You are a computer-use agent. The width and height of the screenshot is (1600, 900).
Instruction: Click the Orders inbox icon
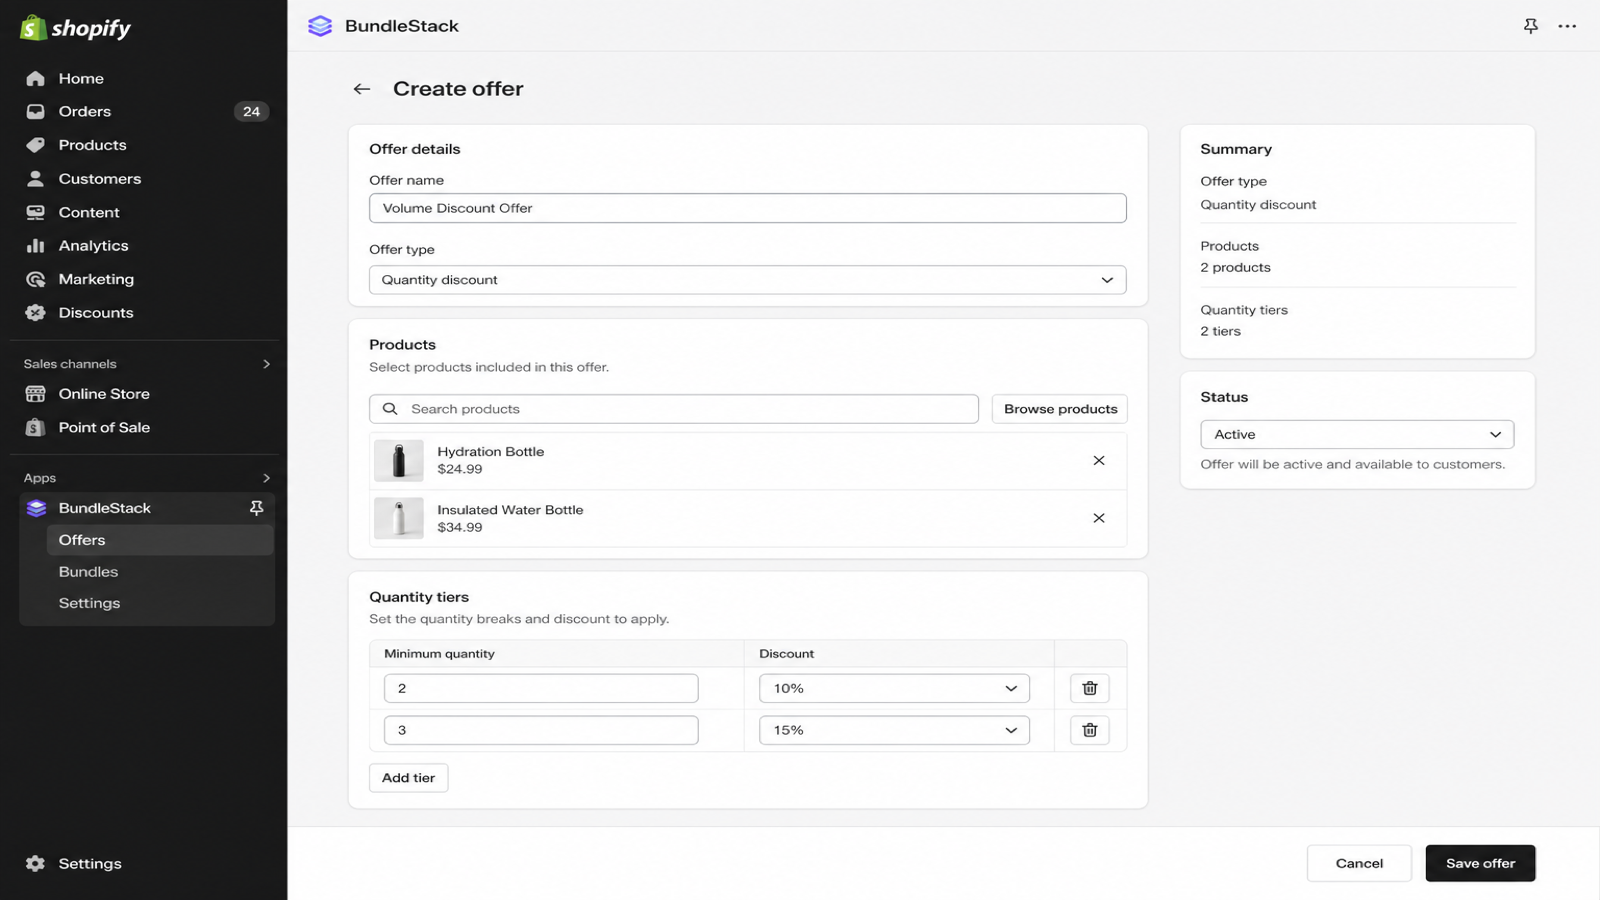[x=36, y=111]
